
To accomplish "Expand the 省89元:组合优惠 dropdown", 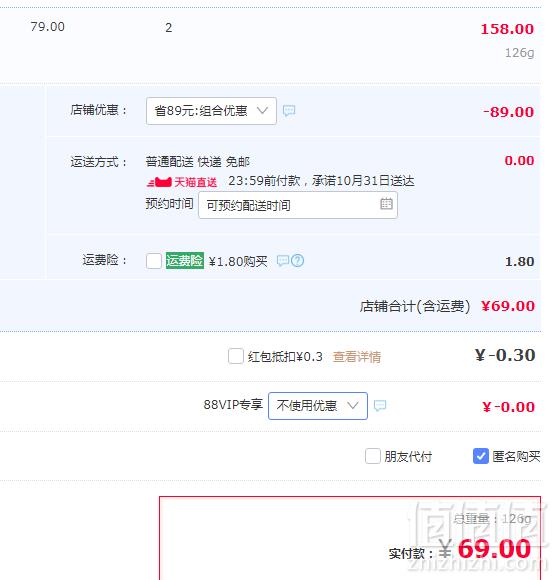I will (211, 111).
